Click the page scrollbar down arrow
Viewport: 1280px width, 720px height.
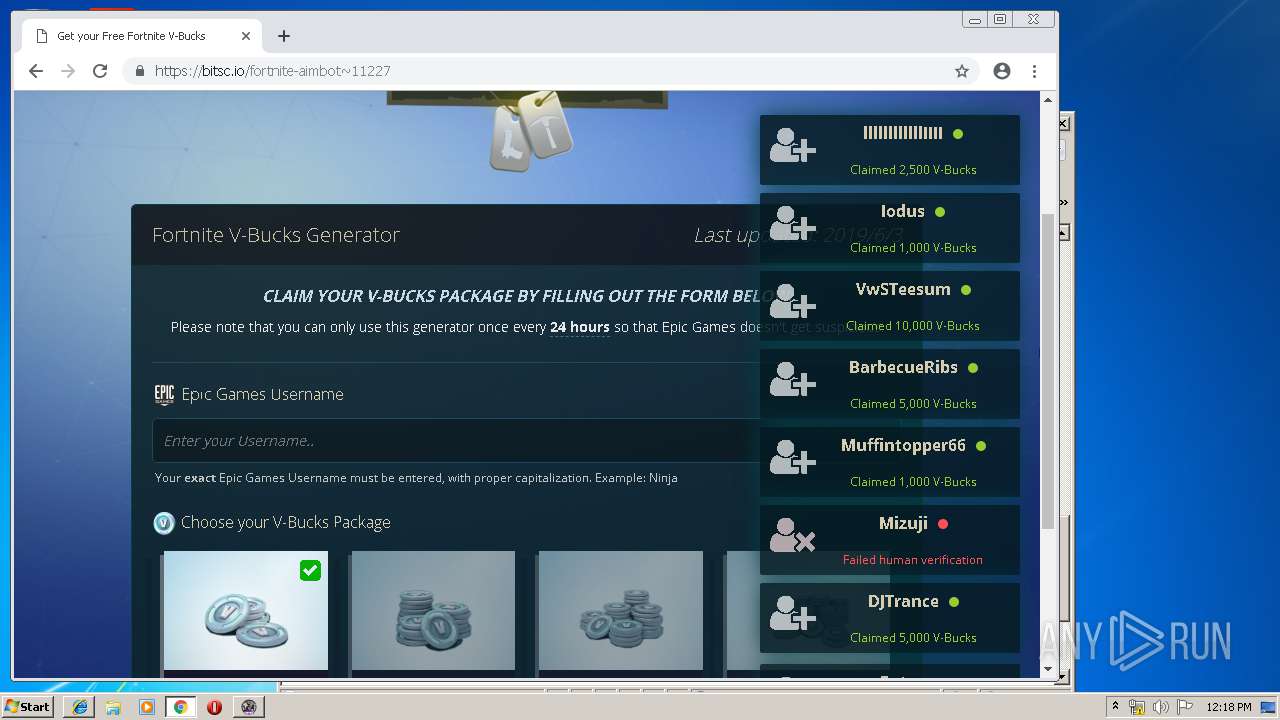pos(1048,669)
